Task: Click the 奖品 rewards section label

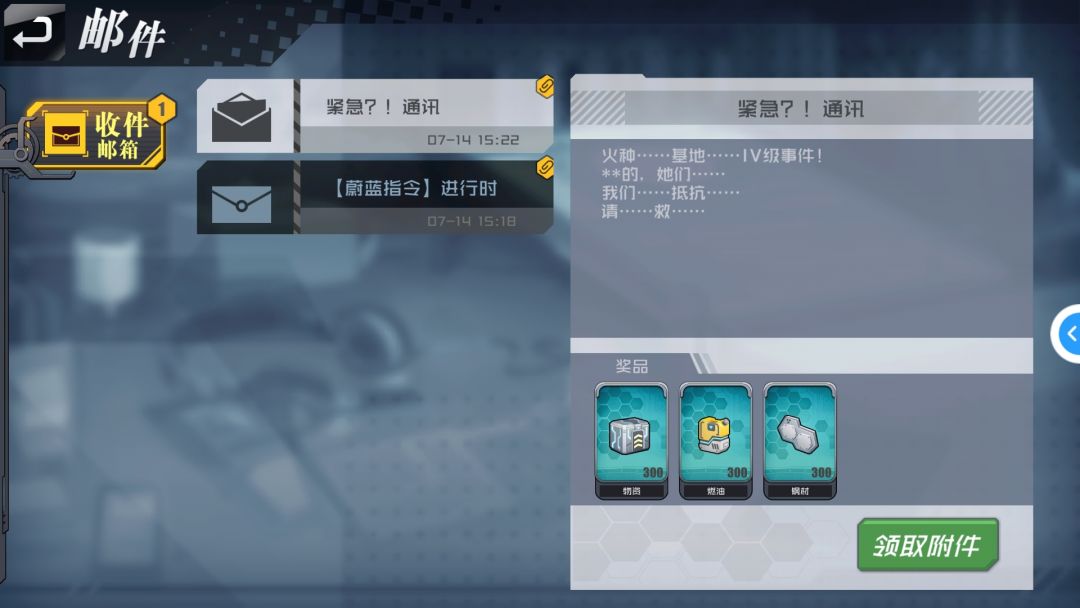Action: tap(632, 366)
